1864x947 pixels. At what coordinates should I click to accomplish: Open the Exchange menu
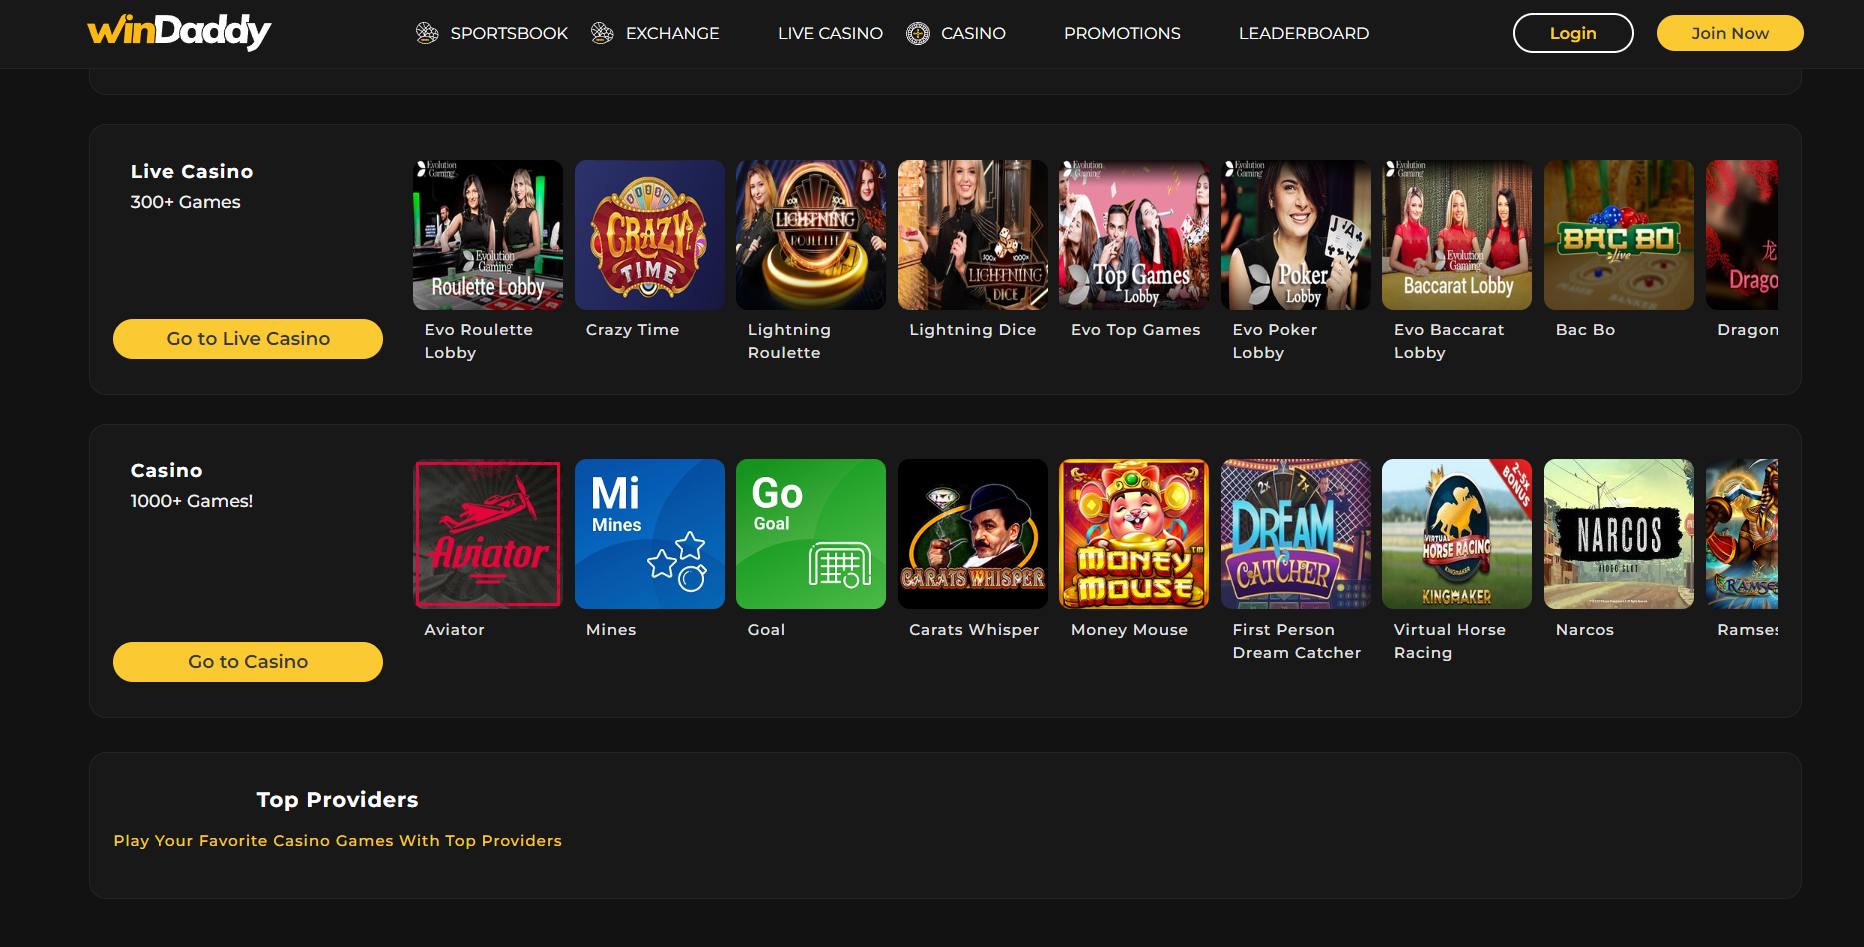click(672, 33)
